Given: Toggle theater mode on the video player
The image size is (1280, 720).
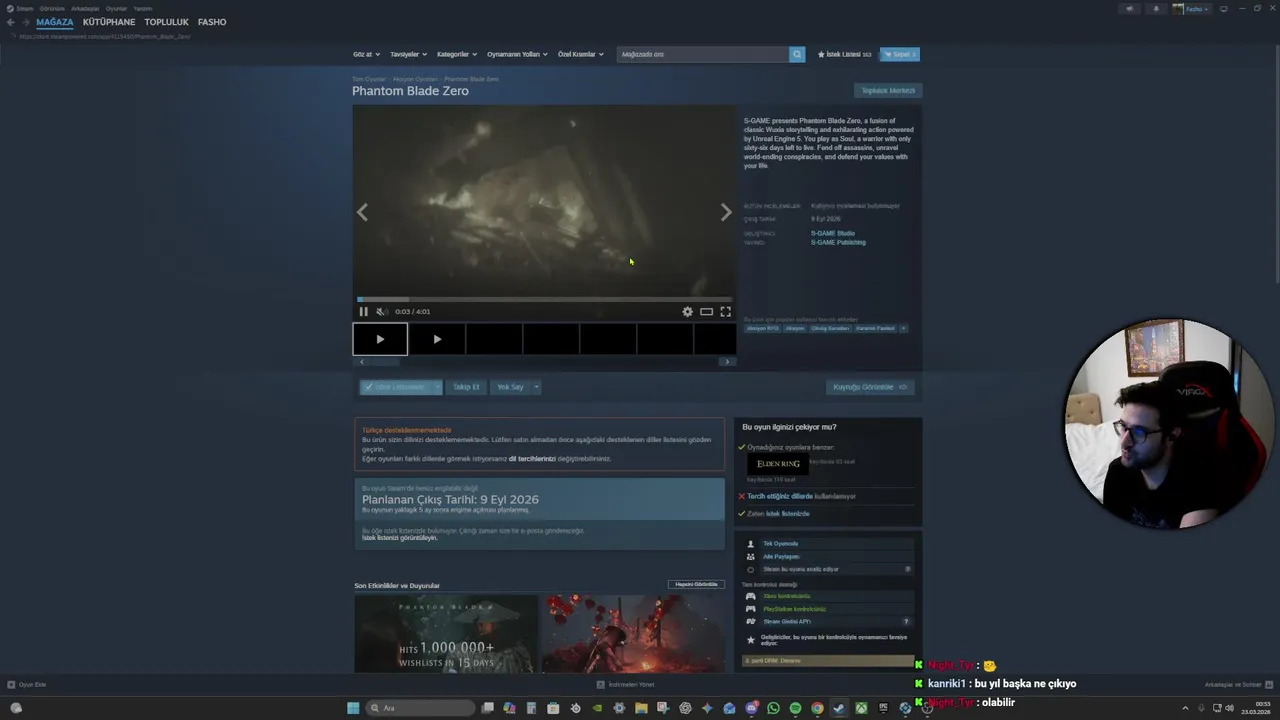Looking at the screenshot, I should (706, 311).
